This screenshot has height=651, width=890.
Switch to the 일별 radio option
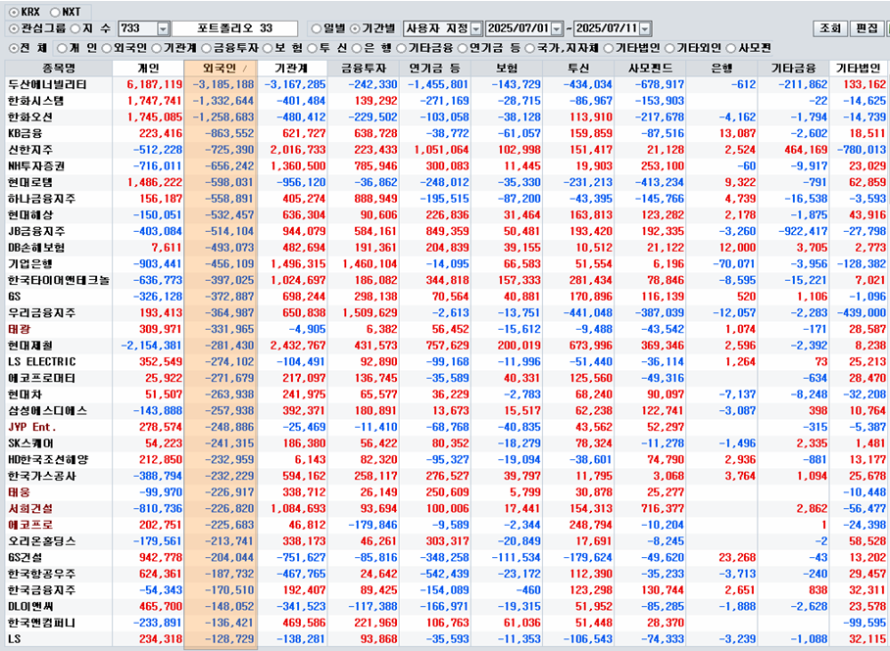tap(317, 28)
